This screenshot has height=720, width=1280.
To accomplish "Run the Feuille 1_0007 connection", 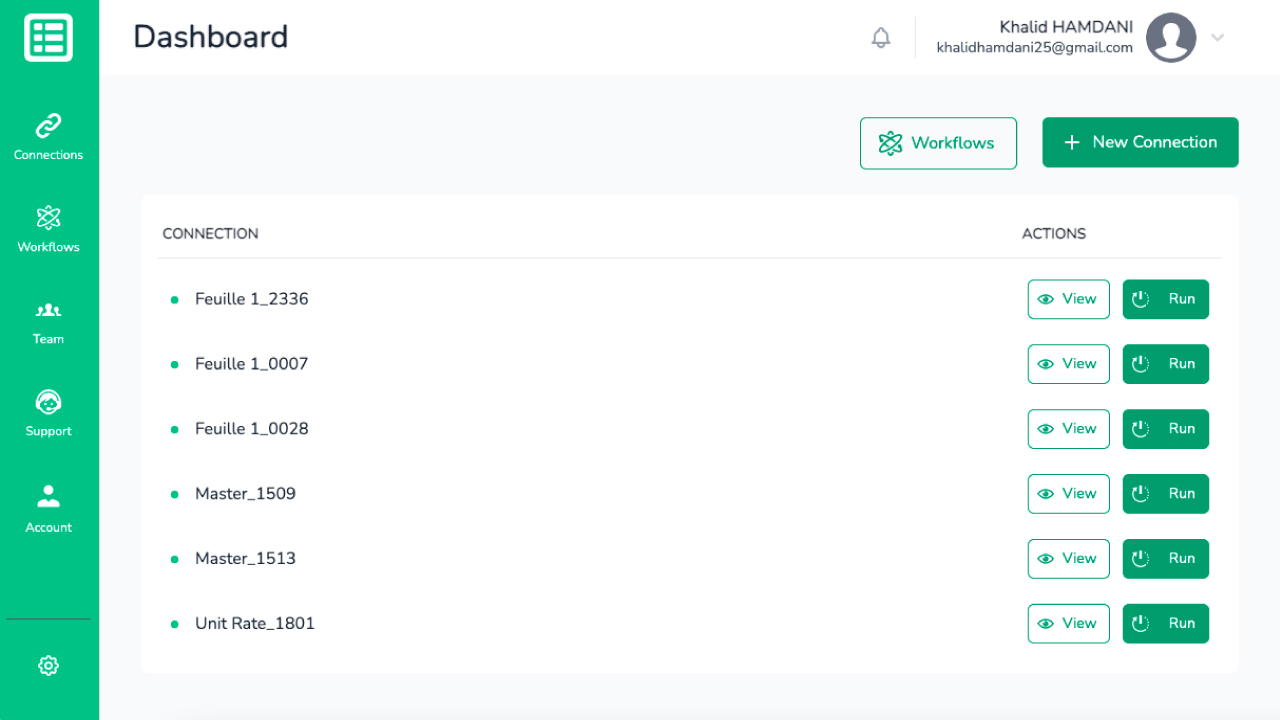I will (1165, 364).
